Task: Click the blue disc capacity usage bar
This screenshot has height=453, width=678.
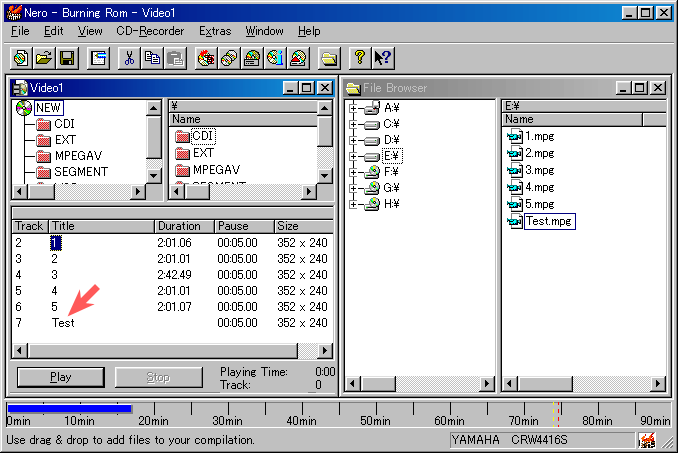Action: 69,408
